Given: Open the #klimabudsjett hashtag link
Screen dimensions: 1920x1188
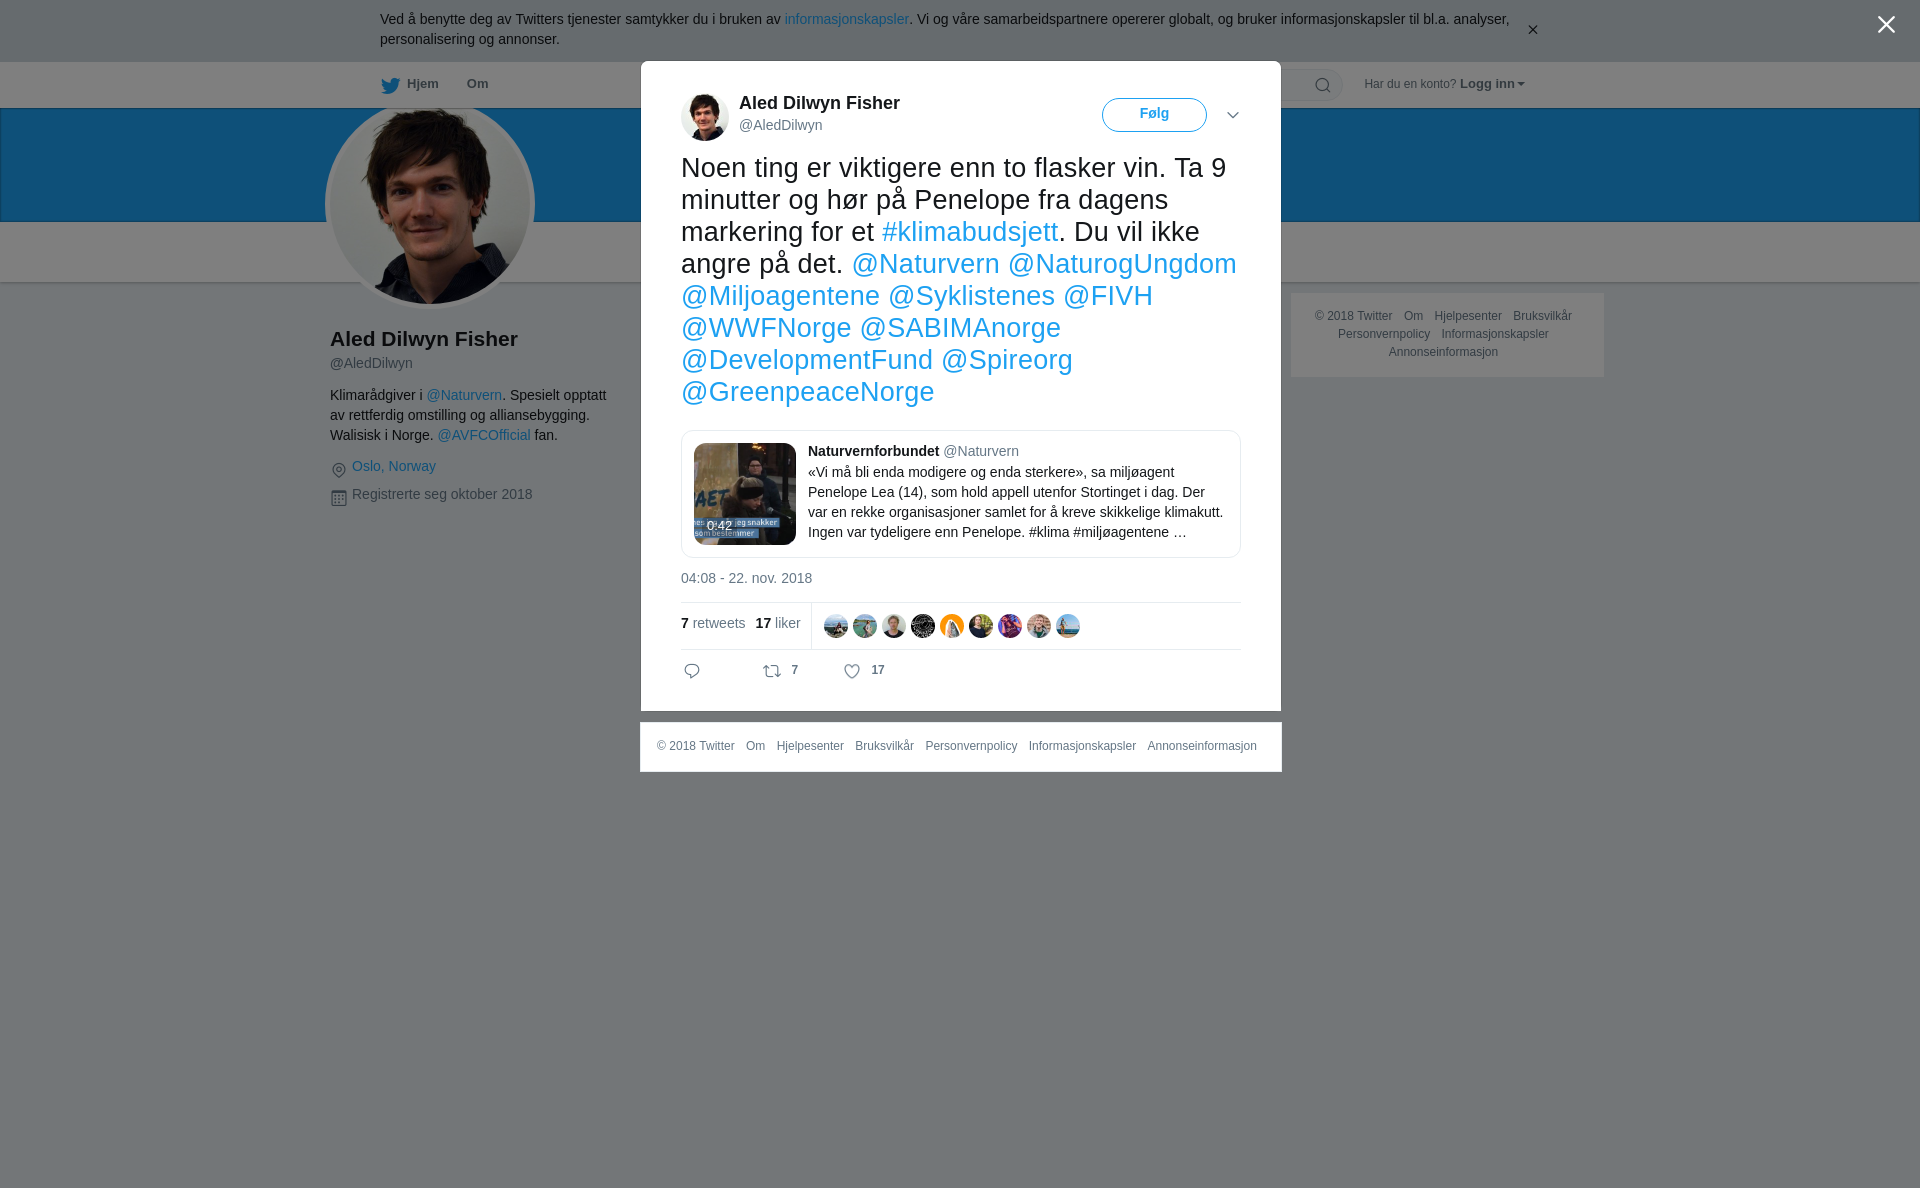Looking at the screenshot, I should [970, 232].
